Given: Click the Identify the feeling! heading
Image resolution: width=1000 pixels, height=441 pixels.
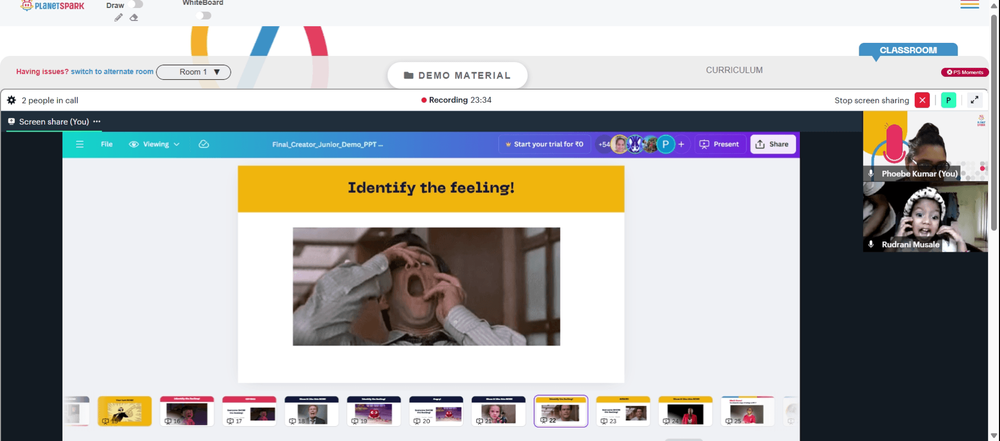Looking at the screenshot, I should coord(431,188).
